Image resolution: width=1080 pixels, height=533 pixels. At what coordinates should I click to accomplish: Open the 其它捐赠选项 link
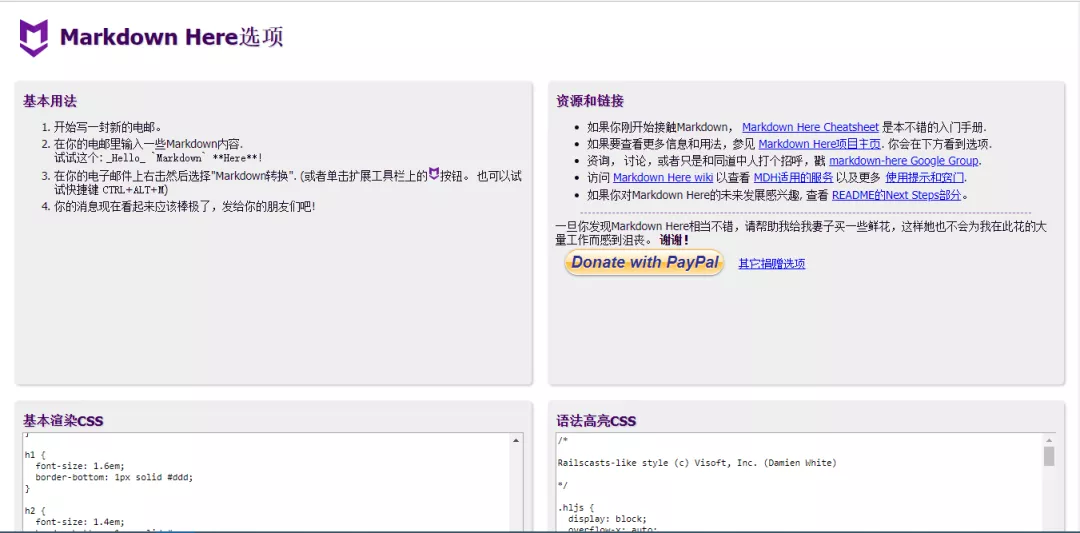point(772,264)
